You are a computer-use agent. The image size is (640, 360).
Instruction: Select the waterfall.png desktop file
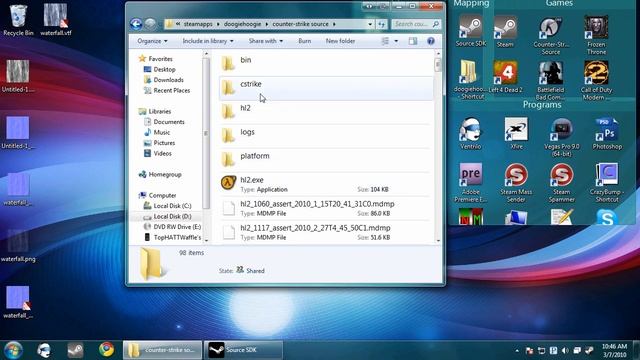coord(18,246)
